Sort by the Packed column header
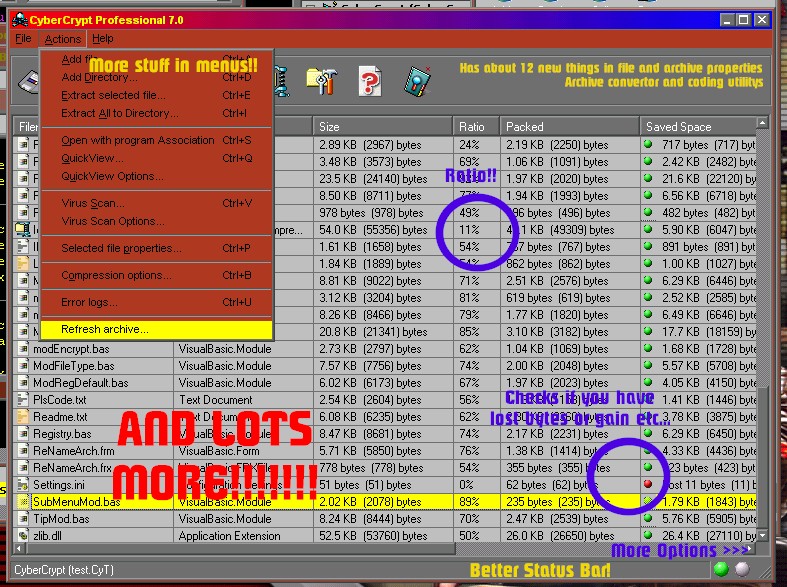Image resolution: width=787 pixels, height=587 pixels. [570, 126]
